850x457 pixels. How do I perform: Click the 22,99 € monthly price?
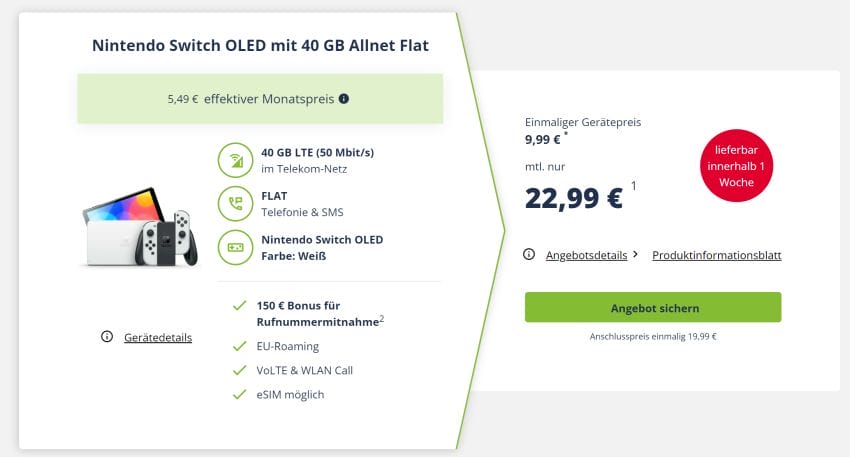574,198
